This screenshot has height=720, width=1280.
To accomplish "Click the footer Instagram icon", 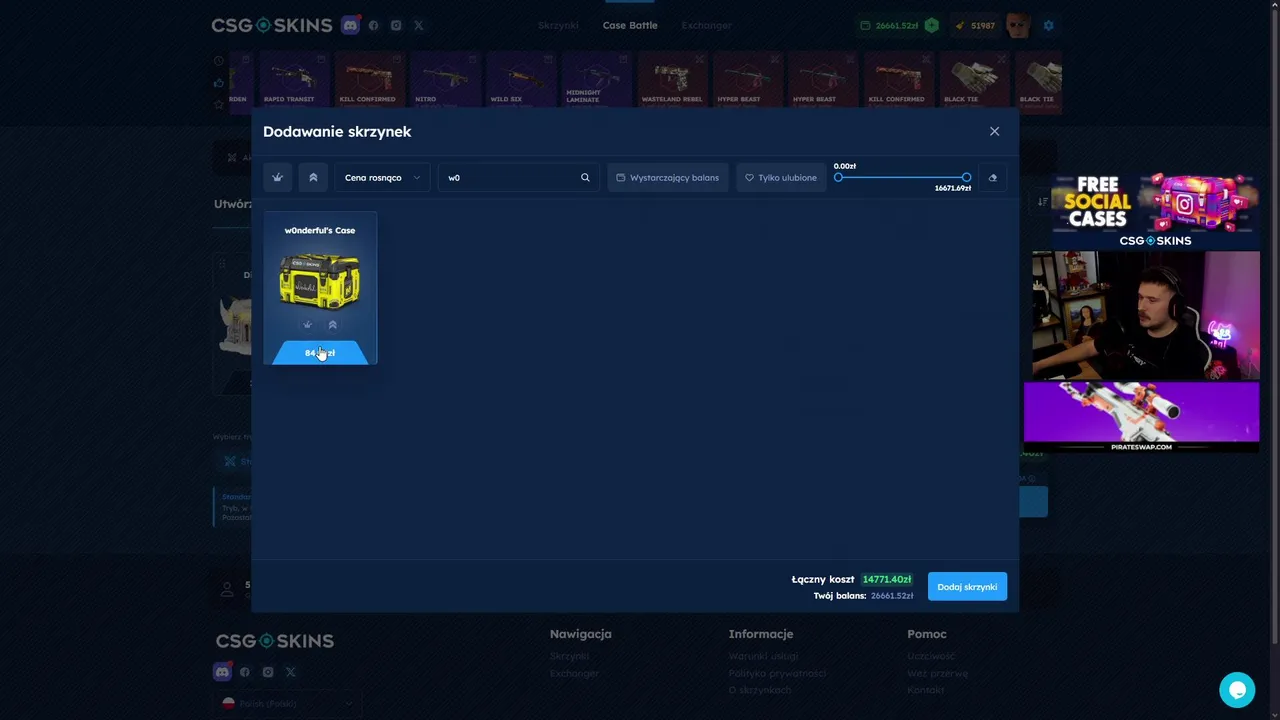I will click(268, 672).
